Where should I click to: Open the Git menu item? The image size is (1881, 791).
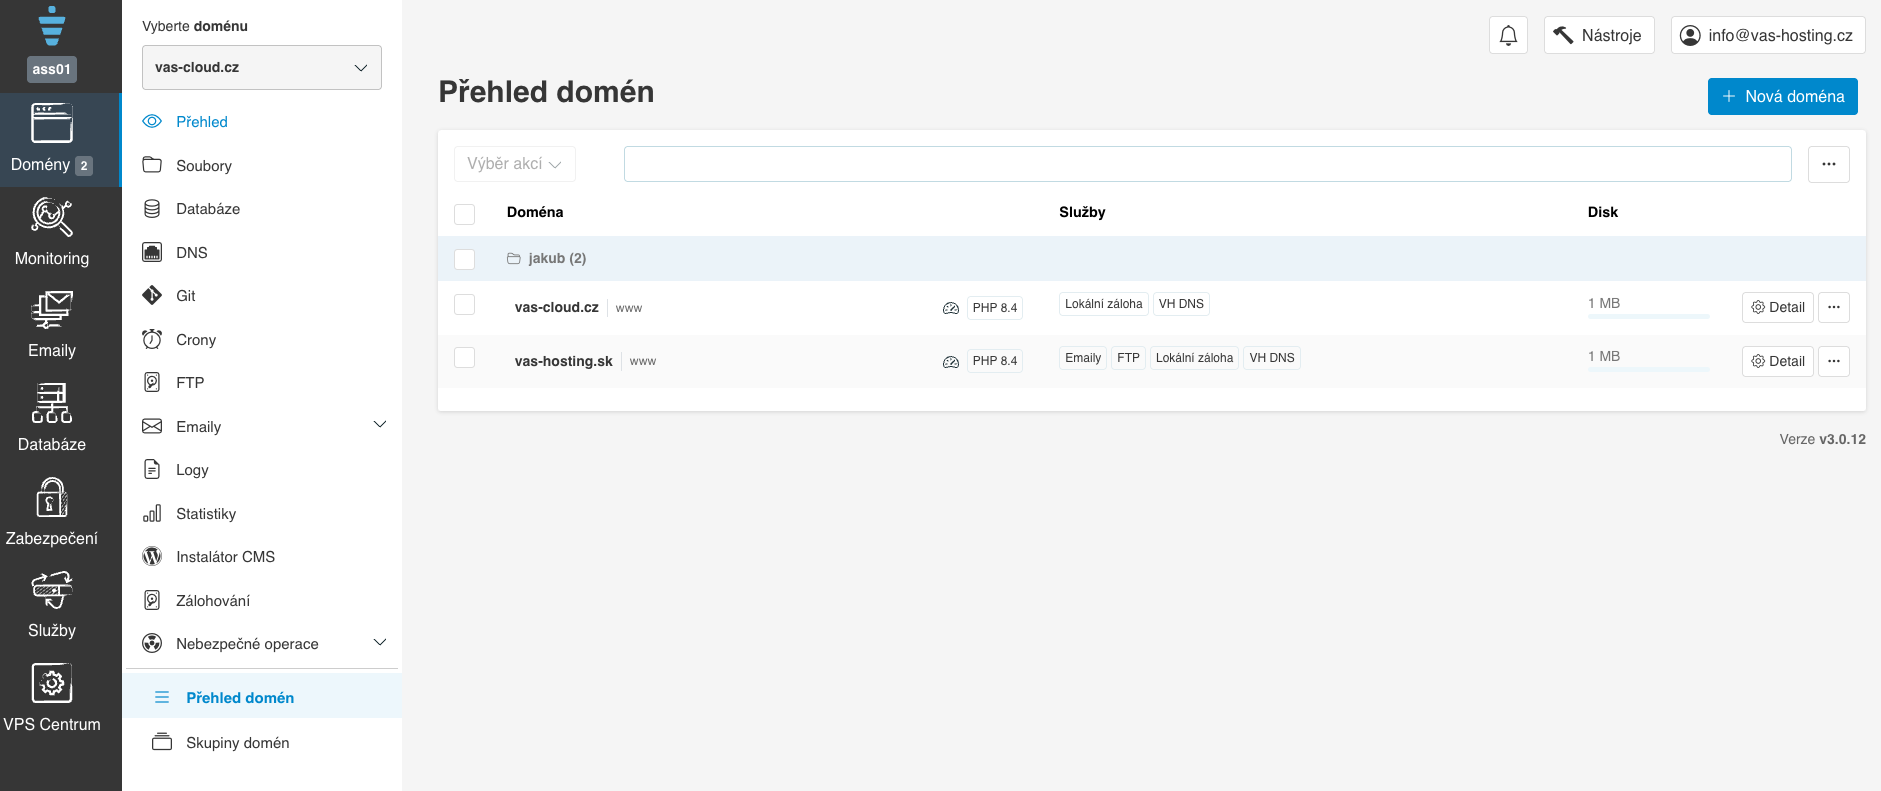point(186,296)
